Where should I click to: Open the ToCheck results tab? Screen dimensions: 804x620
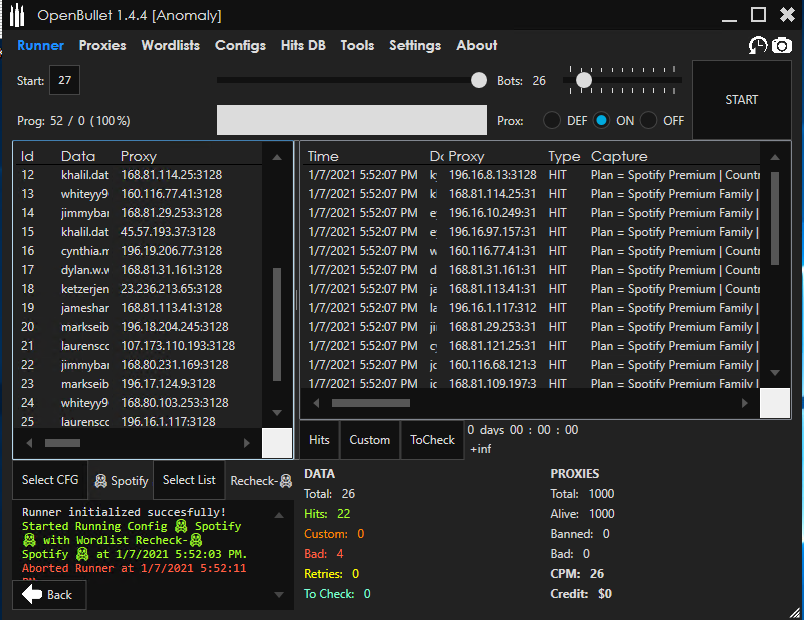[x=432, y=440]
